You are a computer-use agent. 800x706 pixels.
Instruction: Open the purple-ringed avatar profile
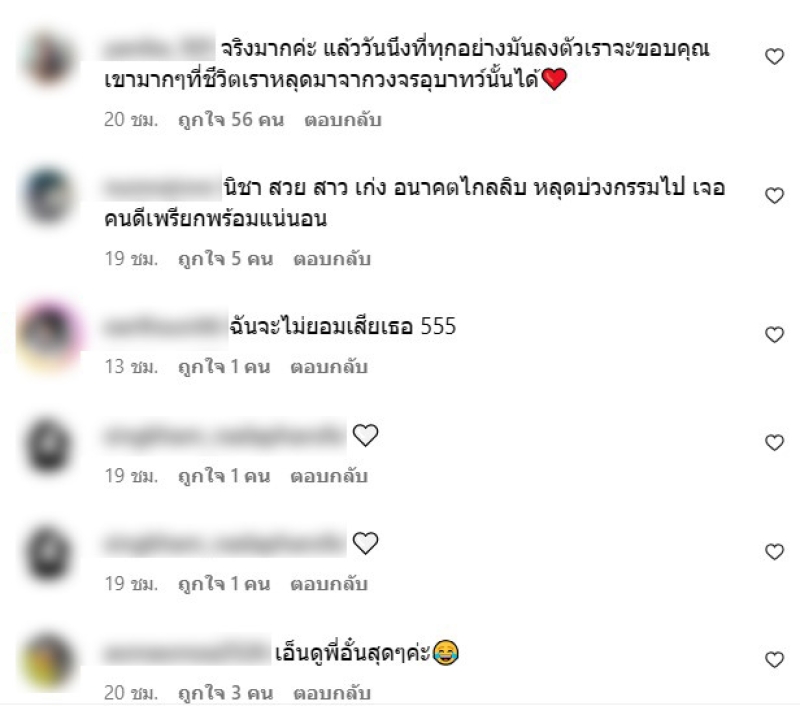click(x=48, y=334)
